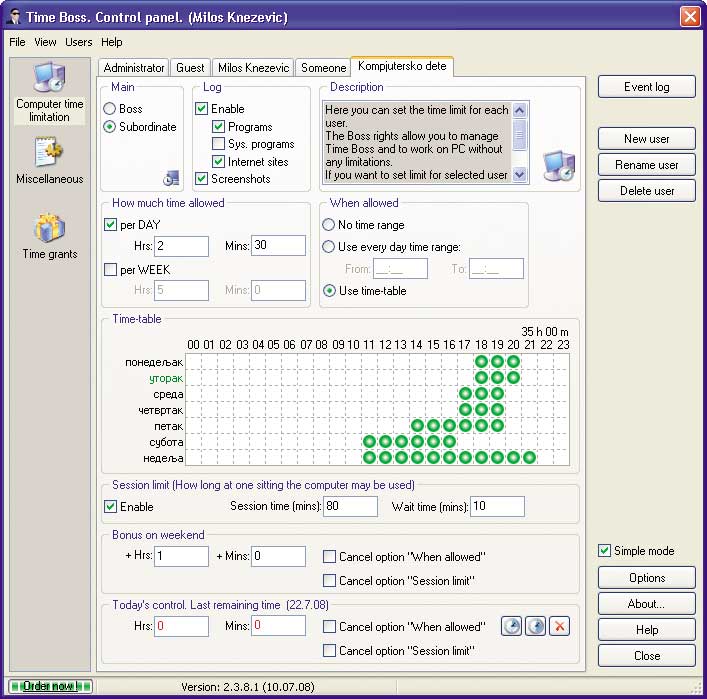Close the Time Boss window
707x699 pixels.
click(690, 17)
